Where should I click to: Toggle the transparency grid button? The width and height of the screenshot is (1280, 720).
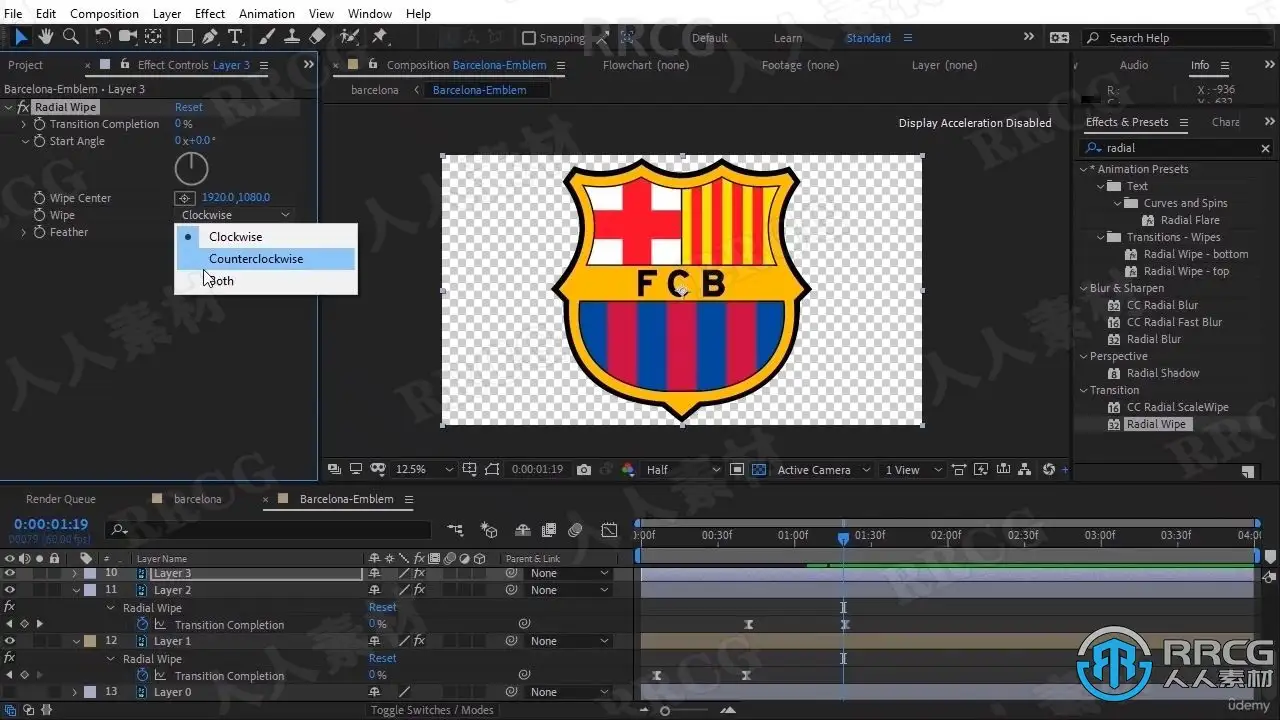[759, 469]
